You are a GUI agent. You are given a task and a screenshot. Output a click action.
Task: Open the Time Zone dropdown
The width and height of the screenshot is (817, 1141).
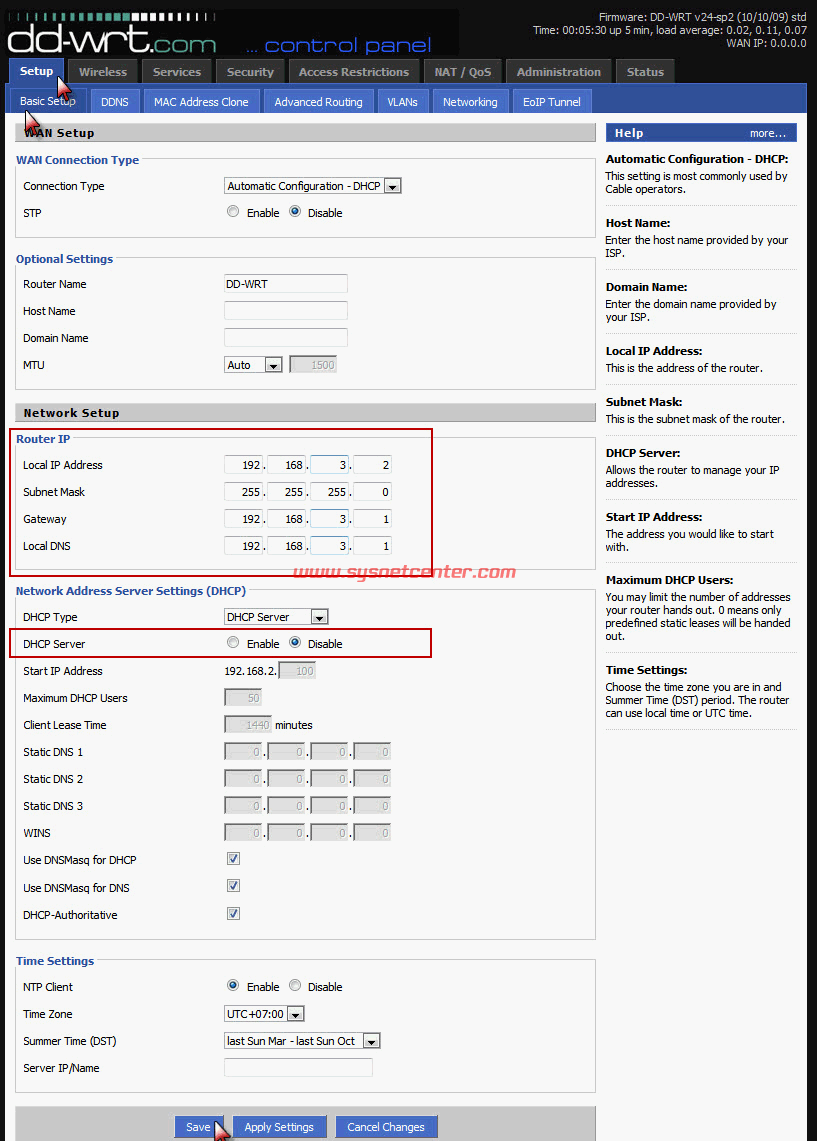tap(264, 1014)
